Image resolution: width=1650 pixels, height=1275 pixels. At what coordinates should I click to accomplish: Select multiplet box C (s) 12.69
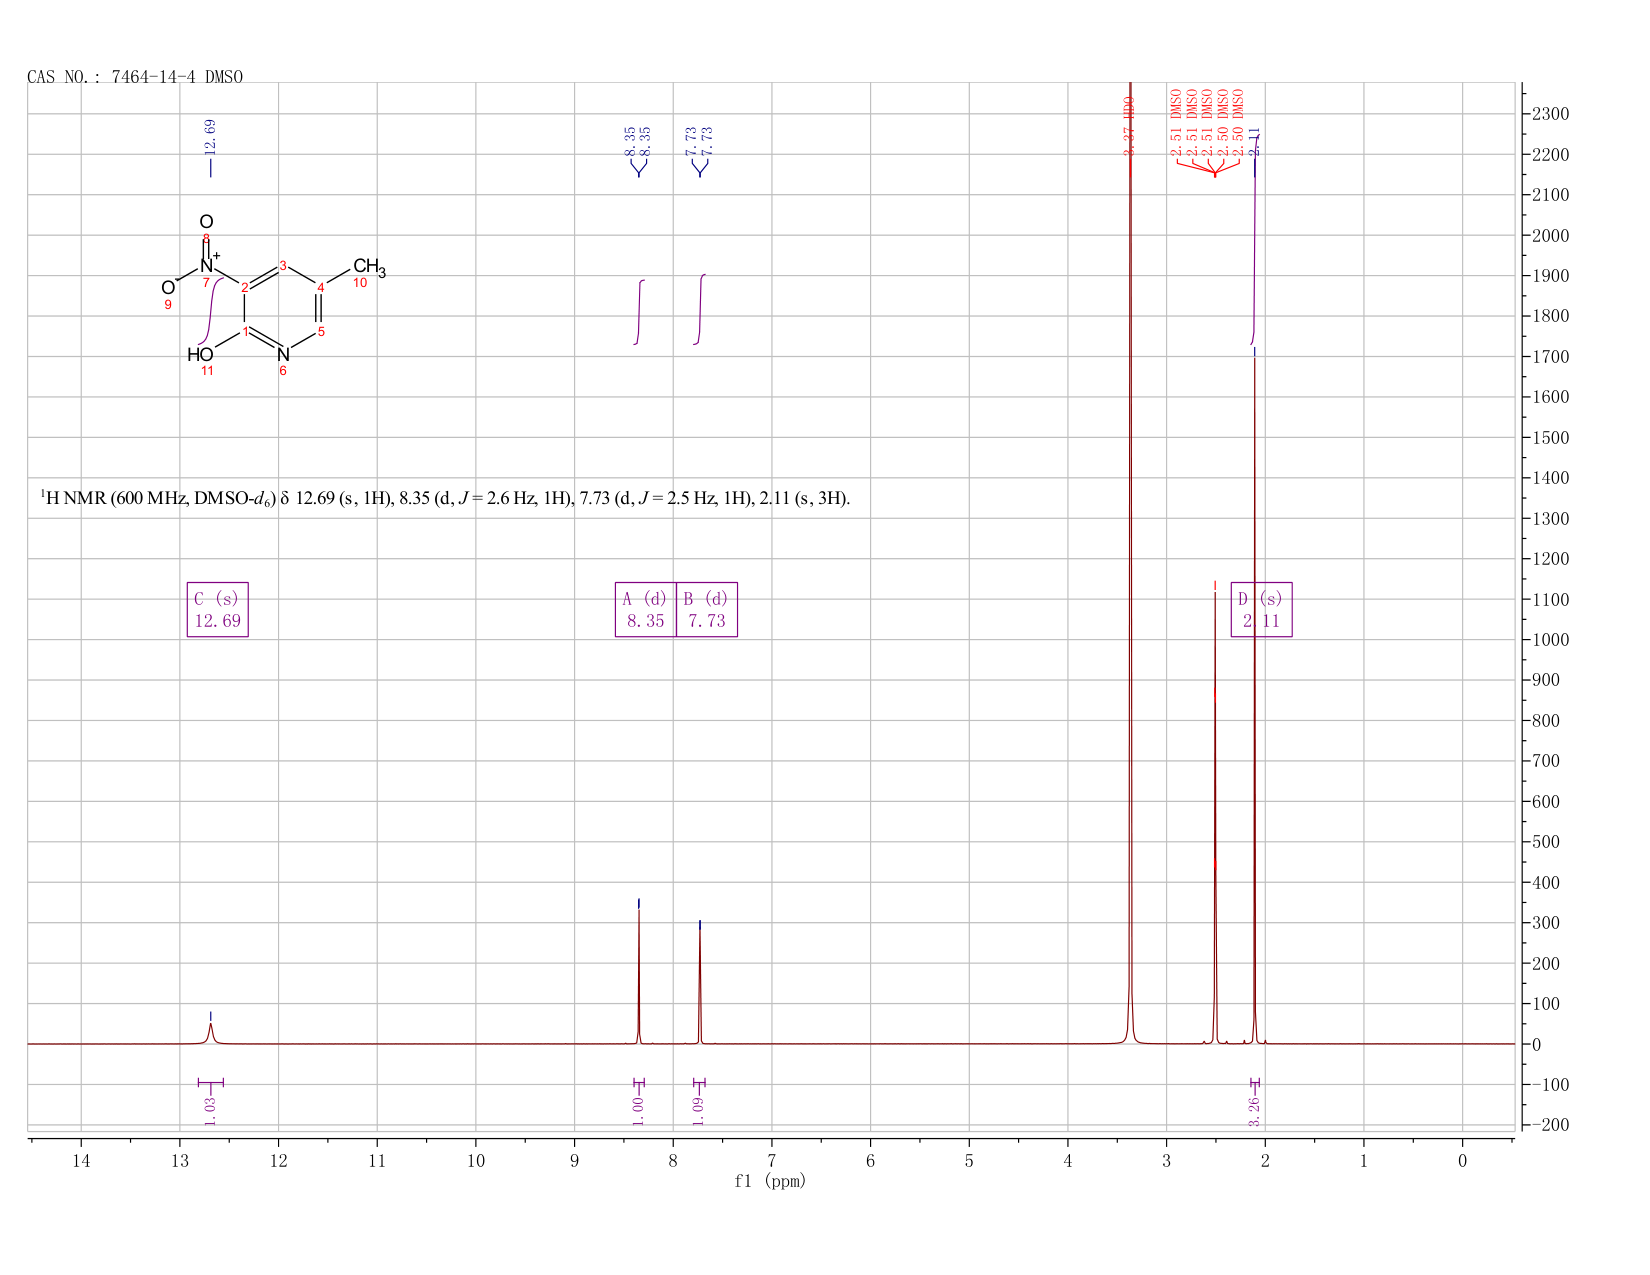(x=218, y=610)
